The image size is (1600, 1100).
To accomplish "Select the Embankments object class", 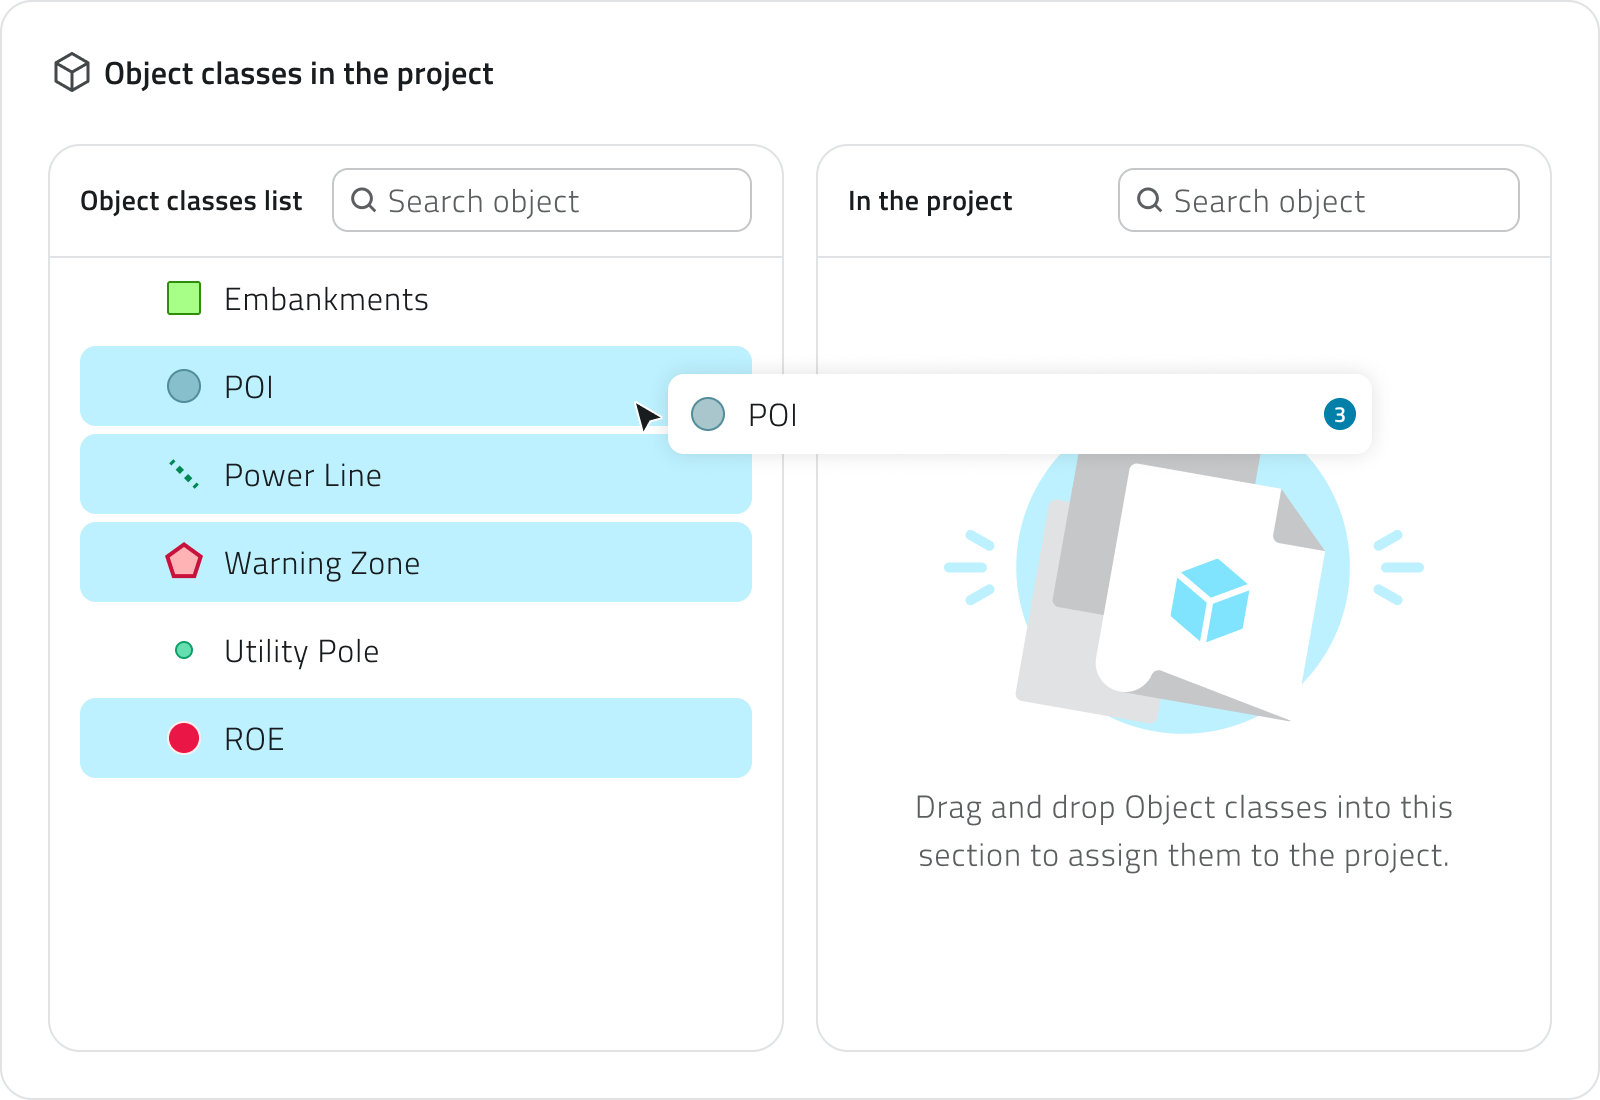I will [326, 299].
